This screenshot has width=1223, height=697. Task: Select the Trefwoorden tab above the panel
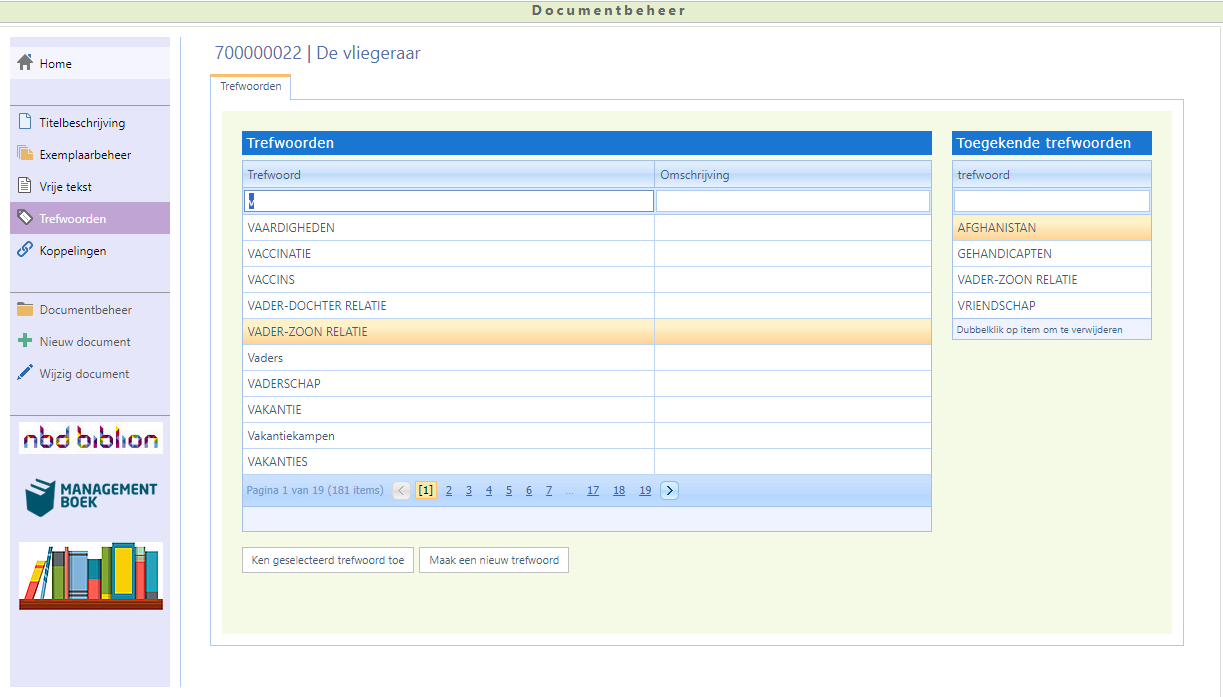(x=251, y=87)
